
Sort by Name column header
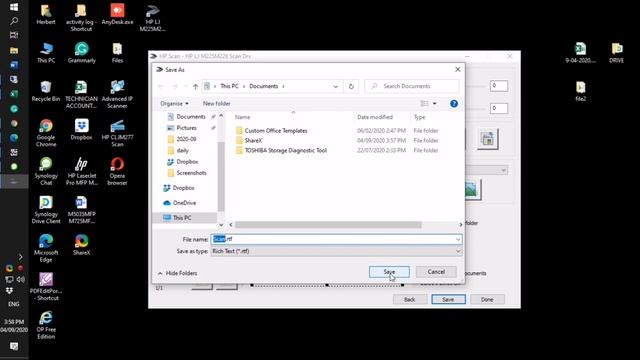pyautogui.click(x=242, y=117)
